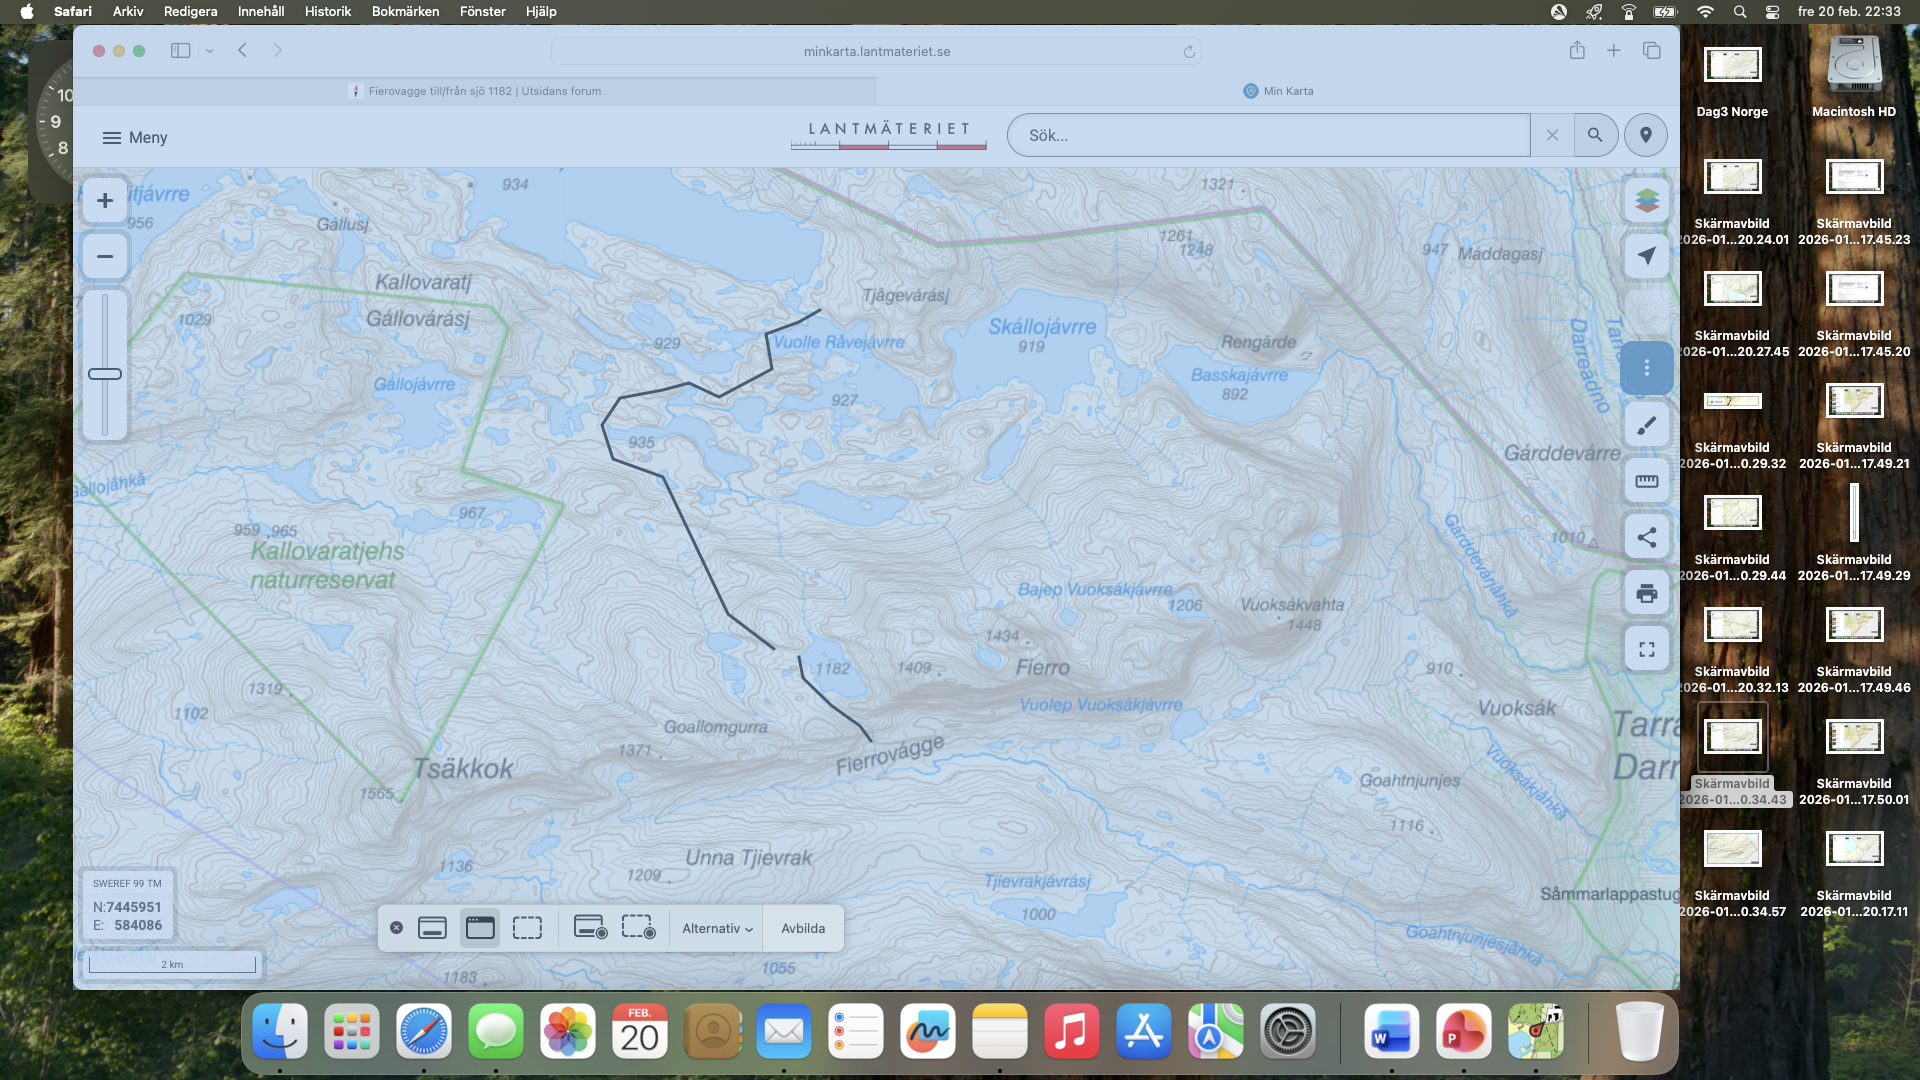1920x1080 pixels.
Task: Expand the Safari sidebar chevron dropdown
Action: point(210,51)
